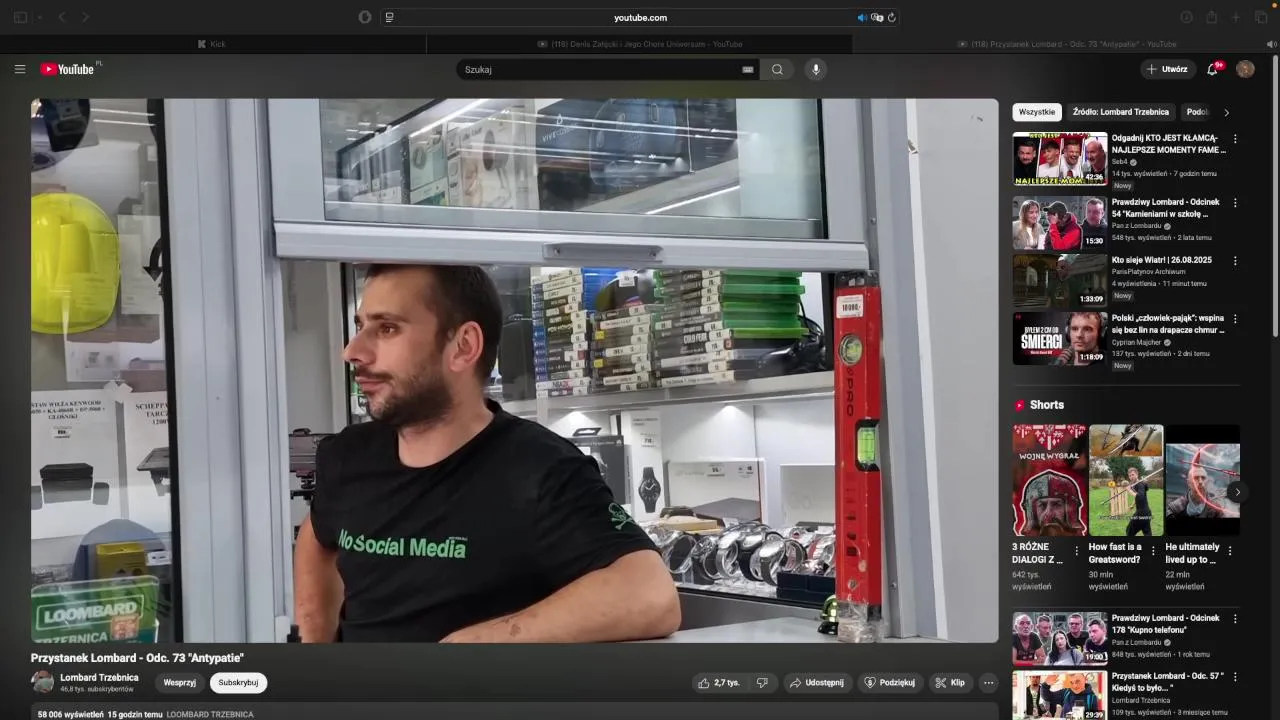Switch to Denis Załęcki YouTube tab
Viewport: 1280px width, 720px height.
(x=640, y=44)
